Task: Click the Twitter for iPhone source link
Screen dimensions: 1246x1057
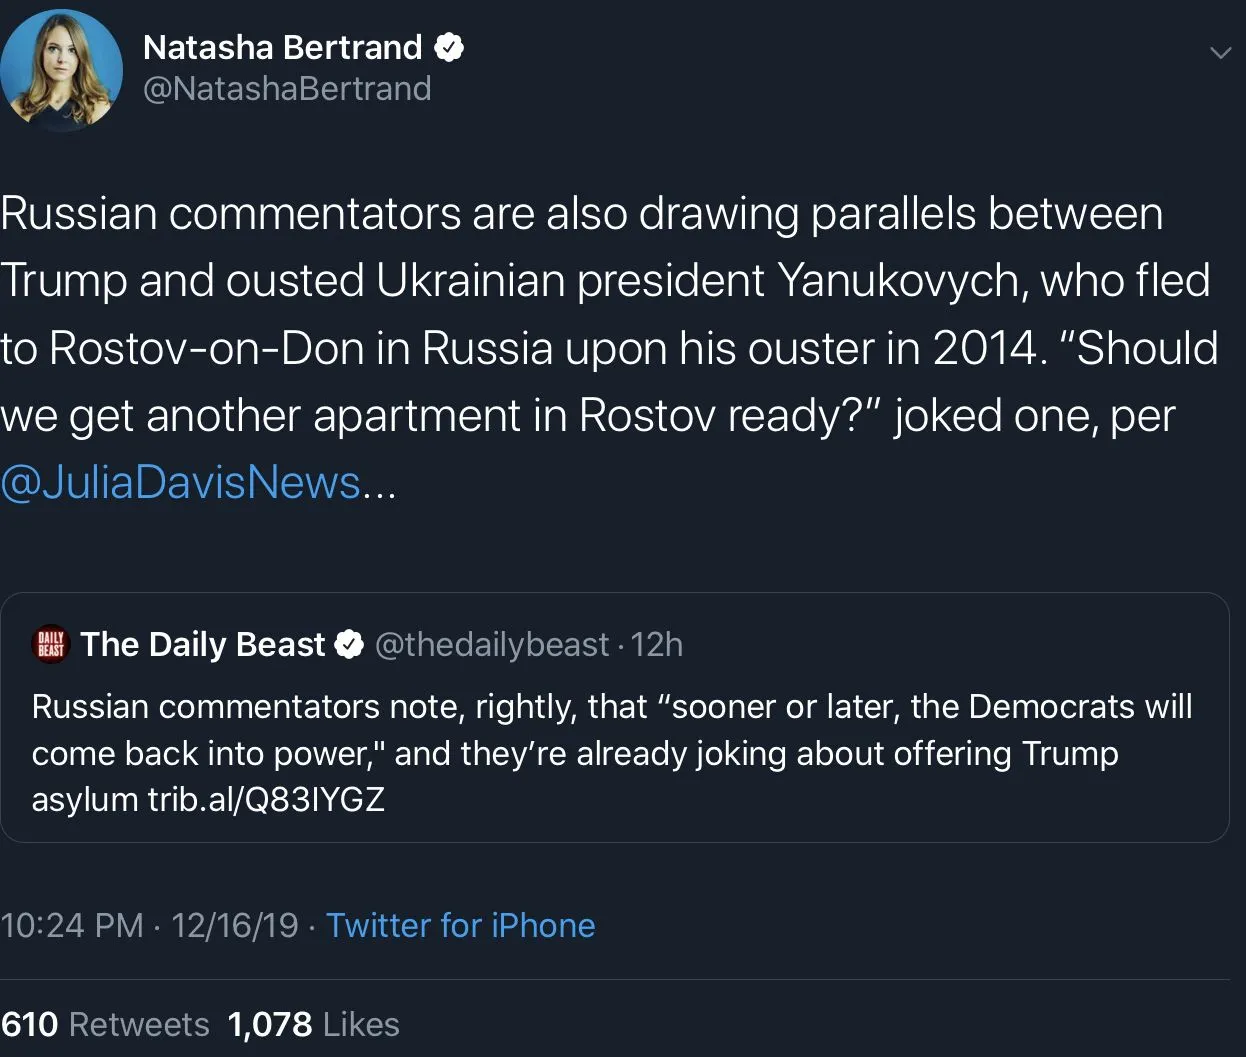Action: pyautogui.click(x=460, y=925)
